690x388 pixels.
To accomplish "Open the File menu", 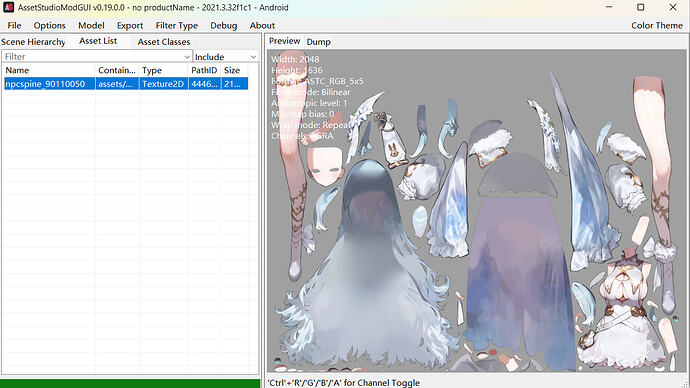I will click(x=14, y=26).
